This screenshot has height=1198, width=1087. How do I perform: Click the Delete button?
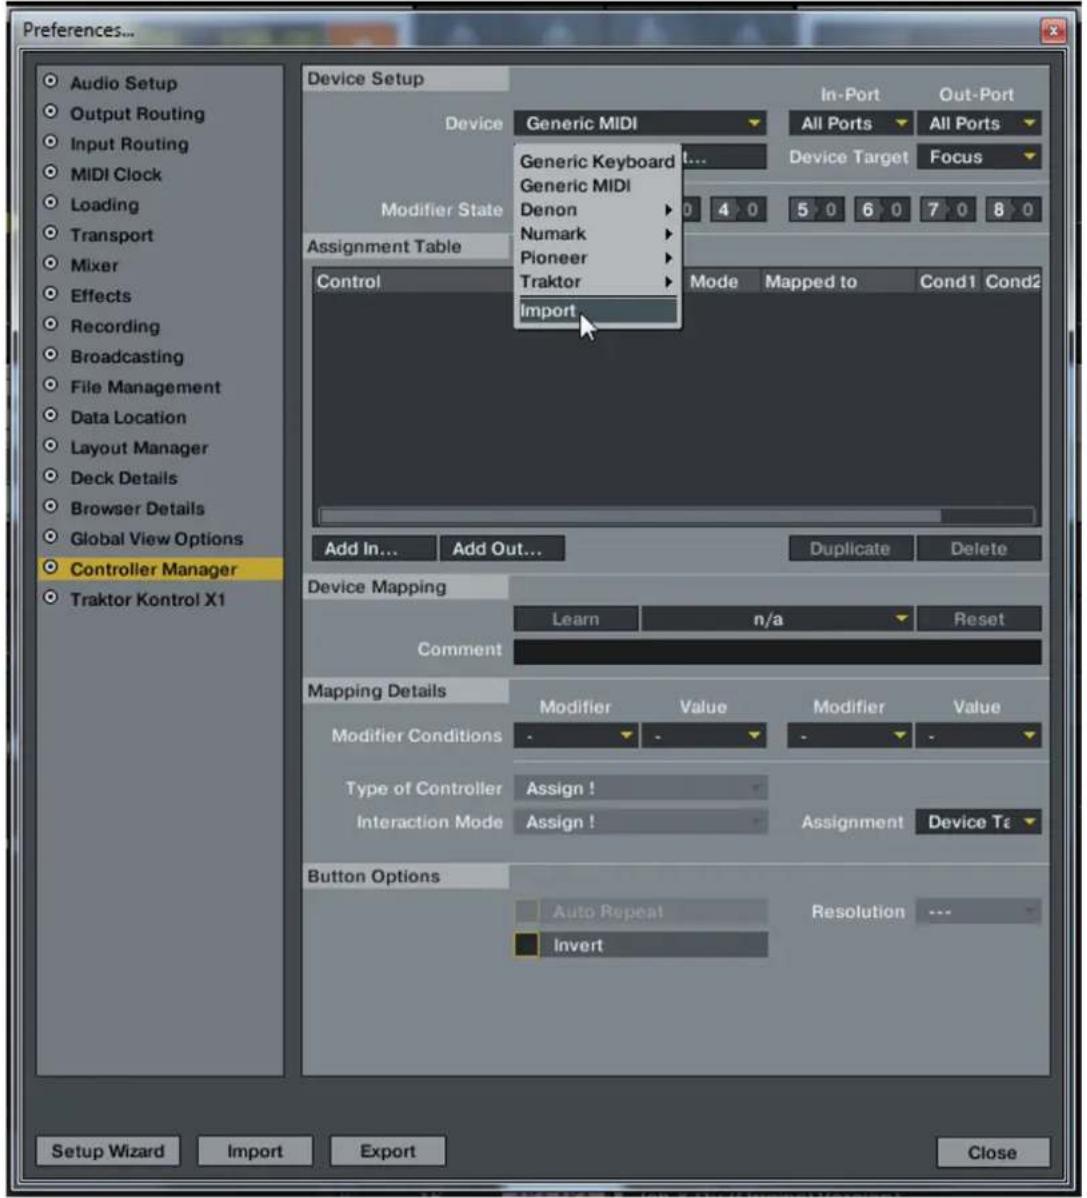[x=979, y=549]
